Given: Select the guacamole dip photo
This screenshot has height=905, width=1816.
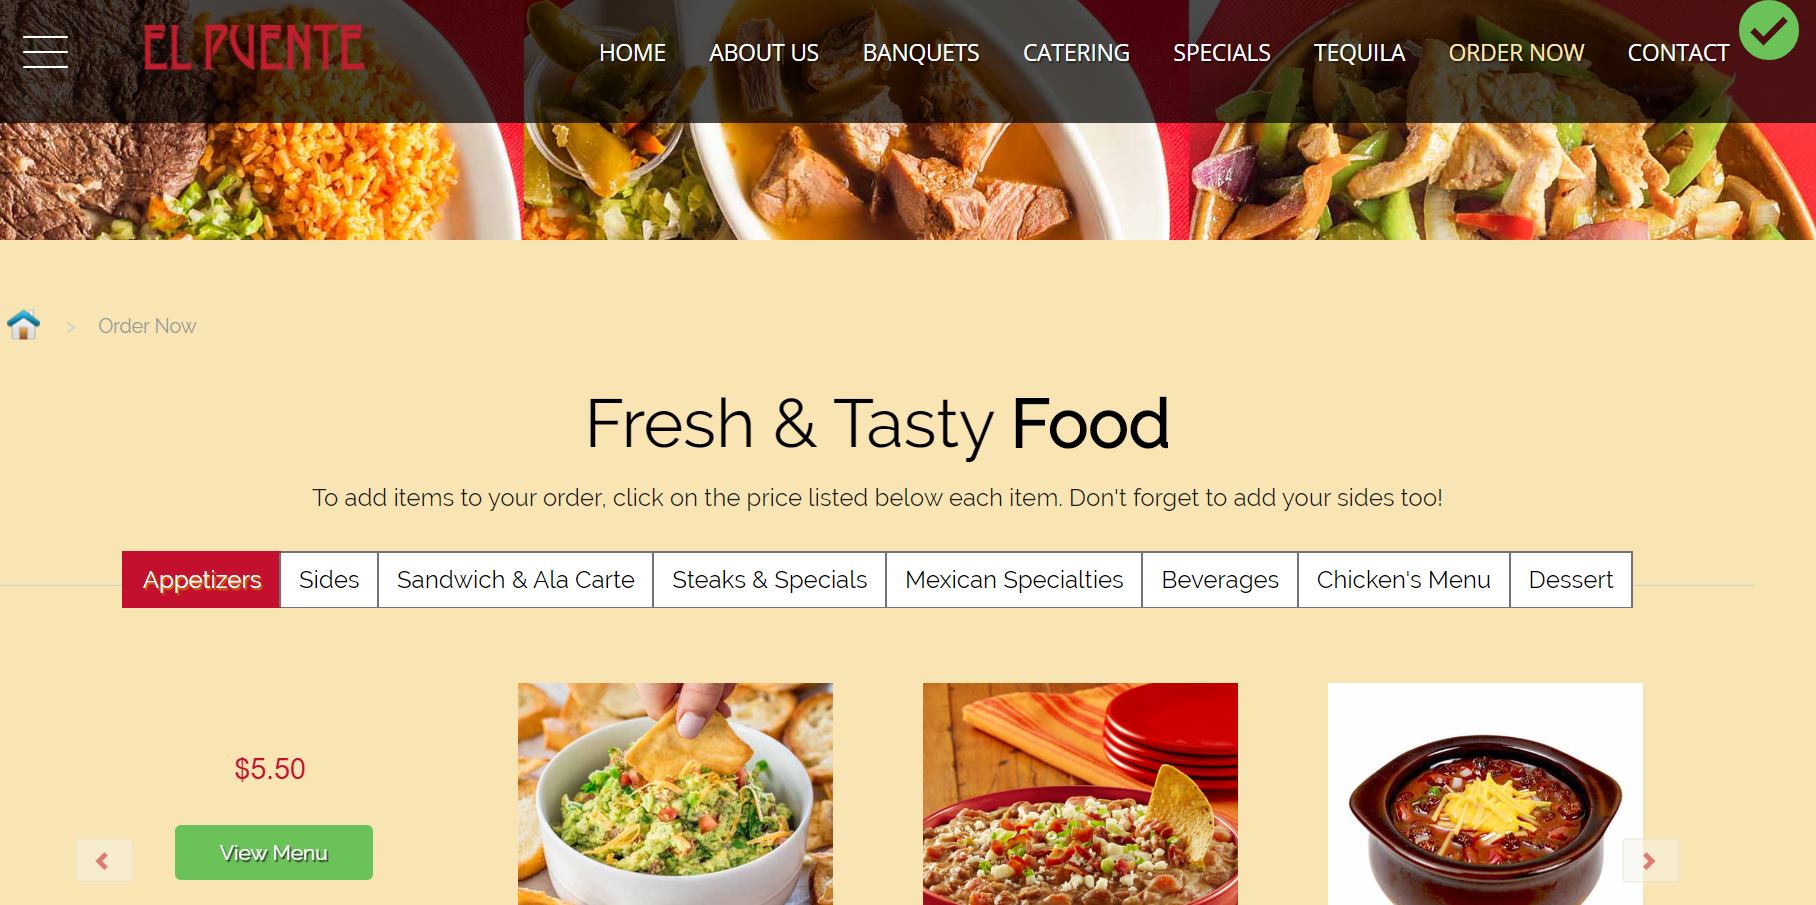Looking at the screenshot, I should point(675,794).
